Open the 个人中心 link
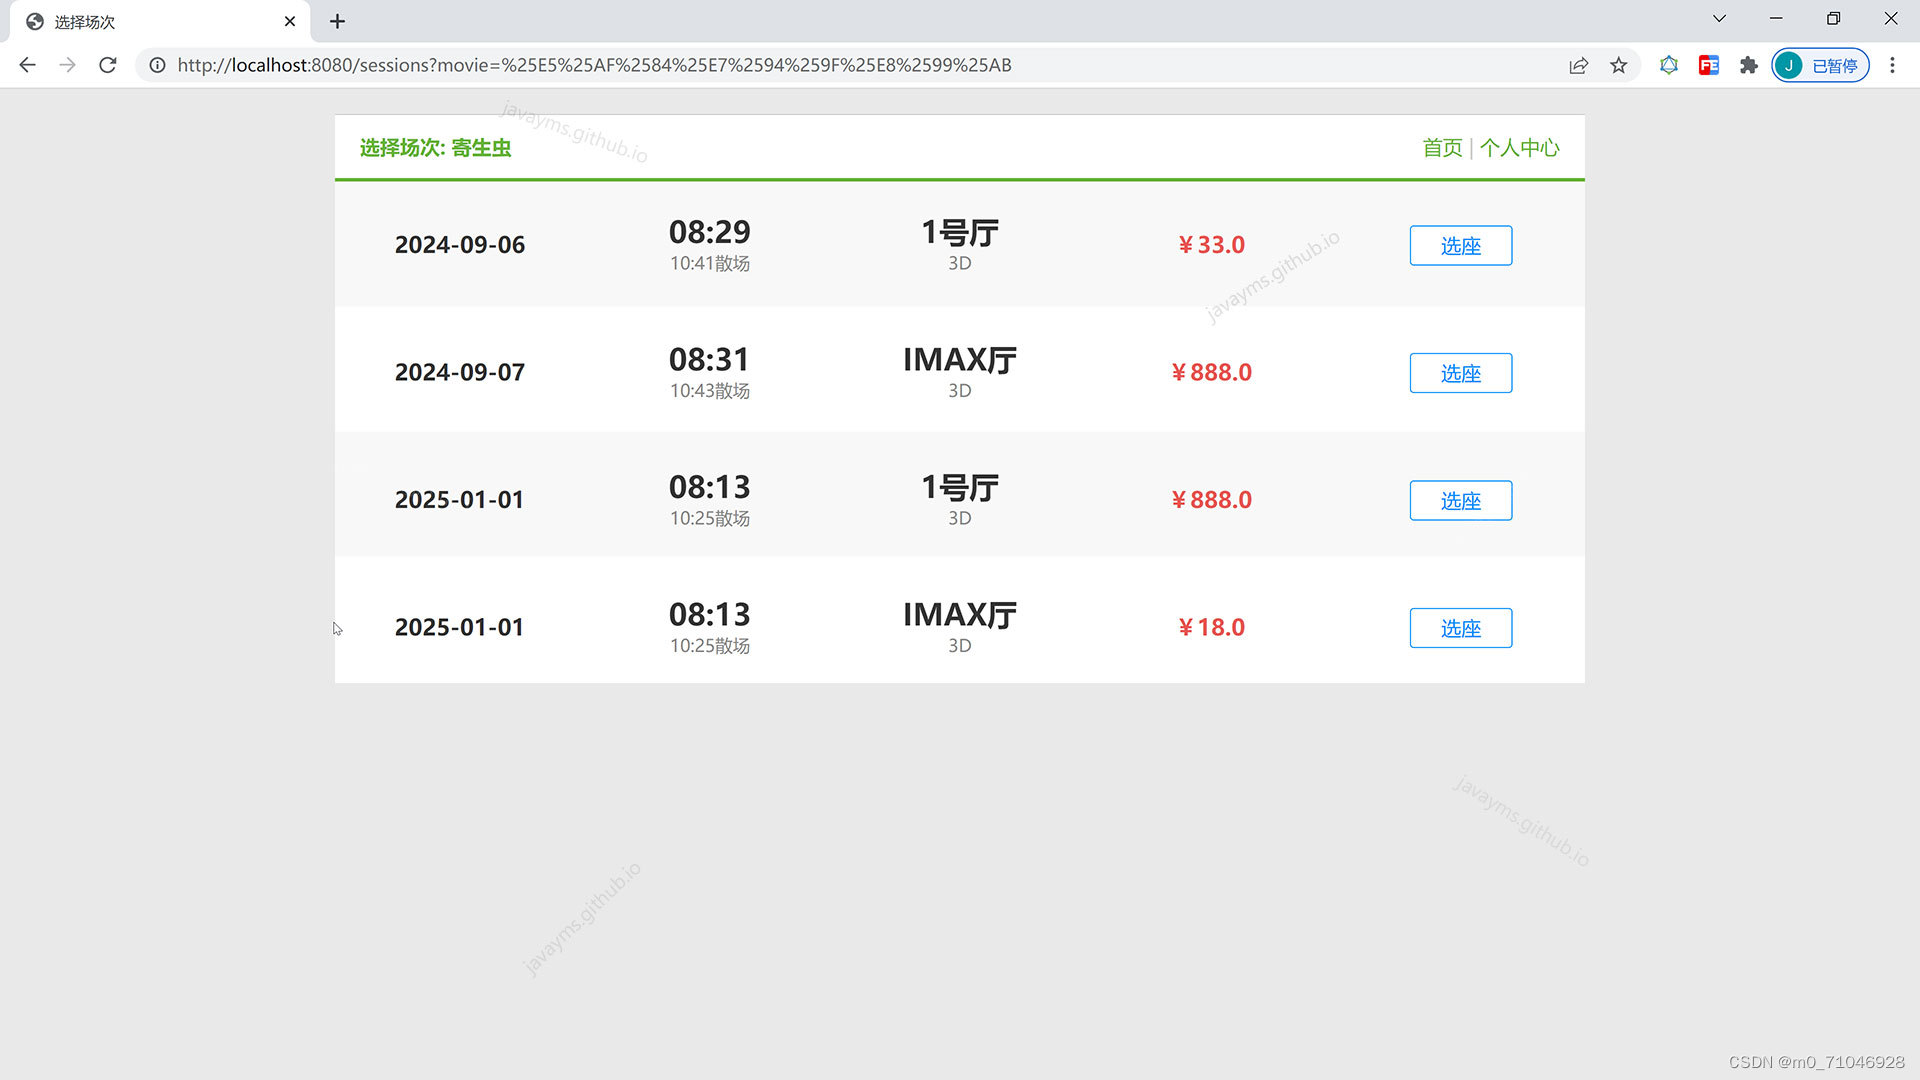 pyautogui.click(x=1520, y=147)
